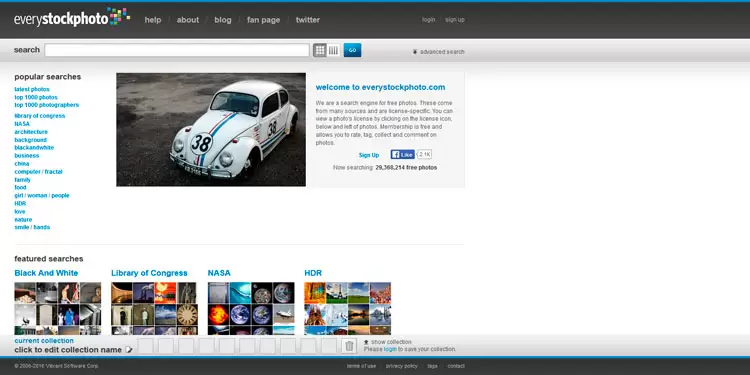Open HDR thumbnail collage
Viewport: 750px width, 375px height.
(x=348, y=309)
